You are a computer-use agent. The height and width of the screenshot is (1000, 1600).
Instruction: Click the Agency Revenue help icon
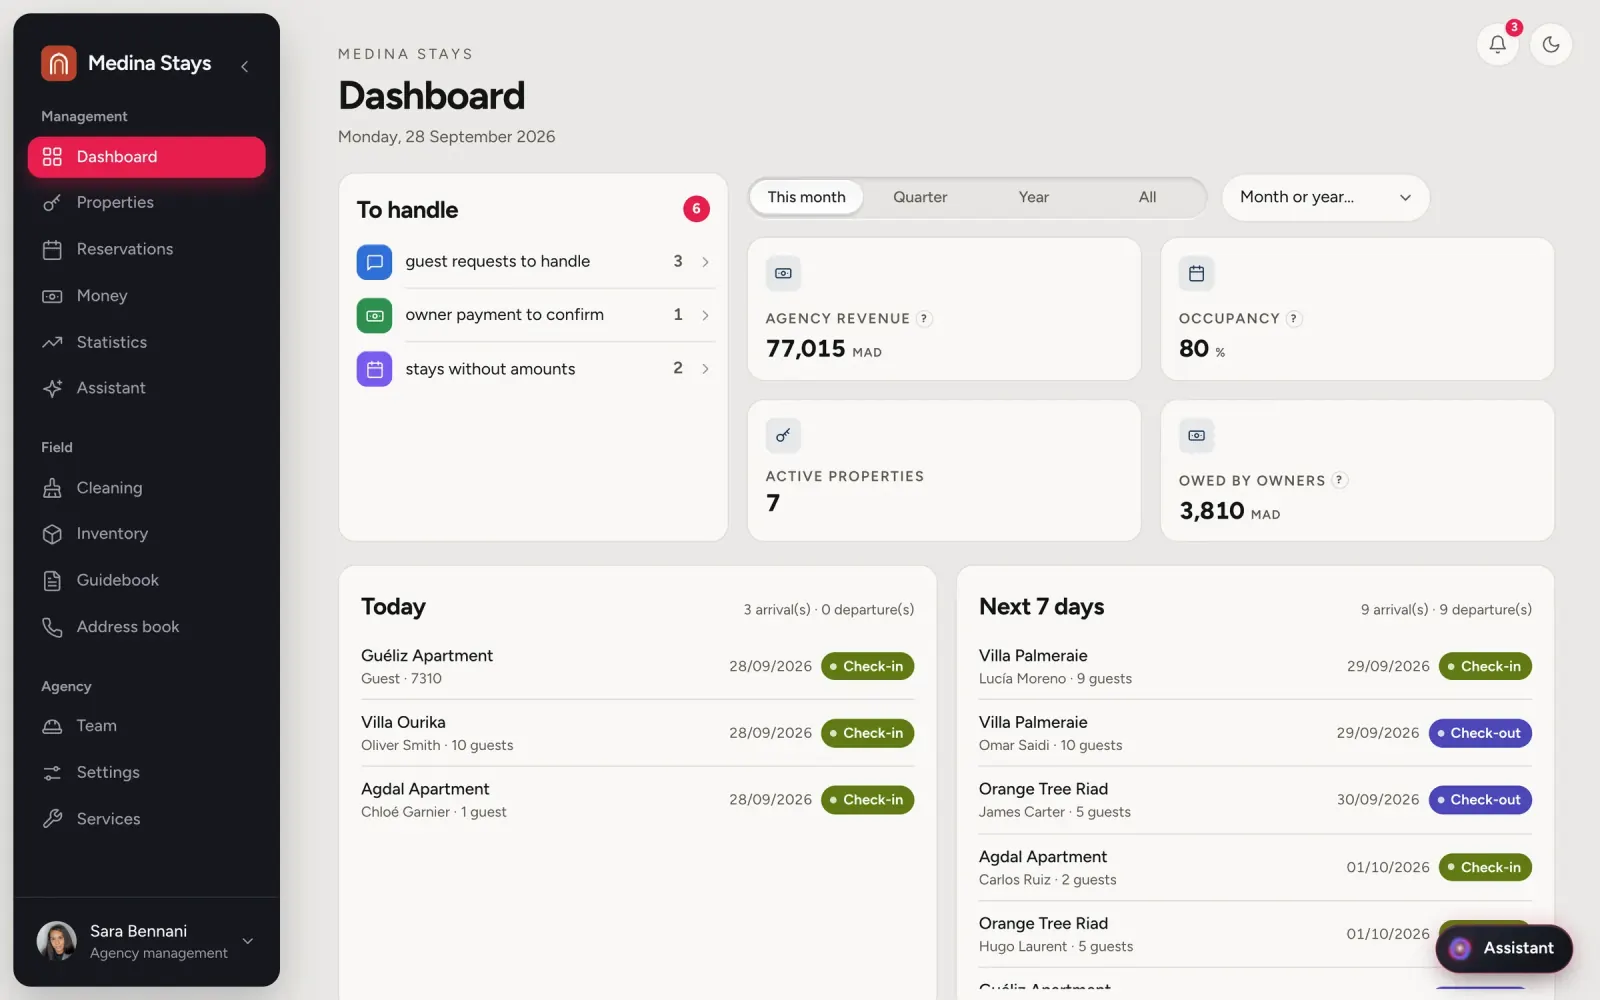pyautogui.click(x=924, y=319)
